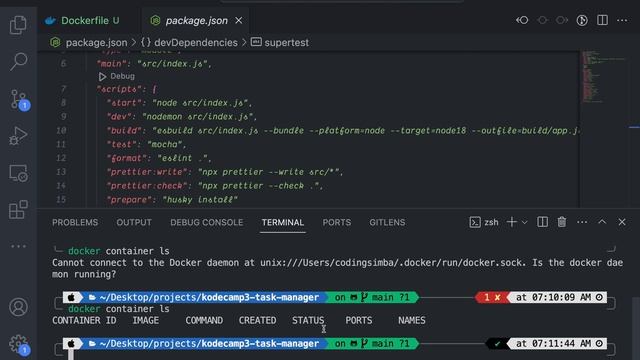Open the Accounts menu icon
640x360 pixels.
click(18, 307)
